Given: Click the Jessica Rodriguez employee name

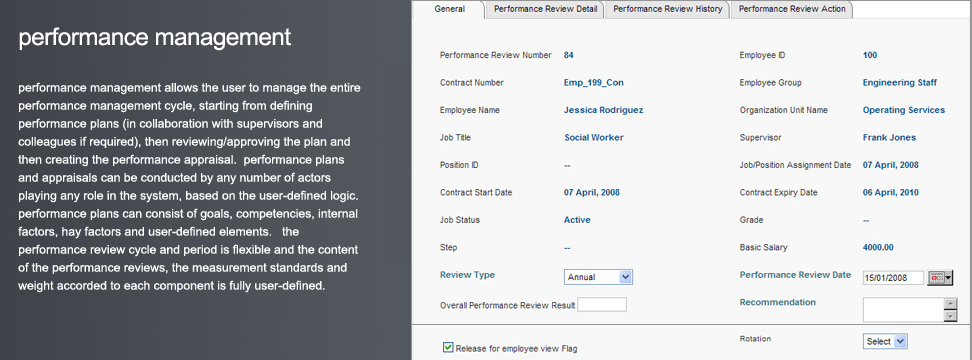Looking at the screenshot, I should (603, 110).
